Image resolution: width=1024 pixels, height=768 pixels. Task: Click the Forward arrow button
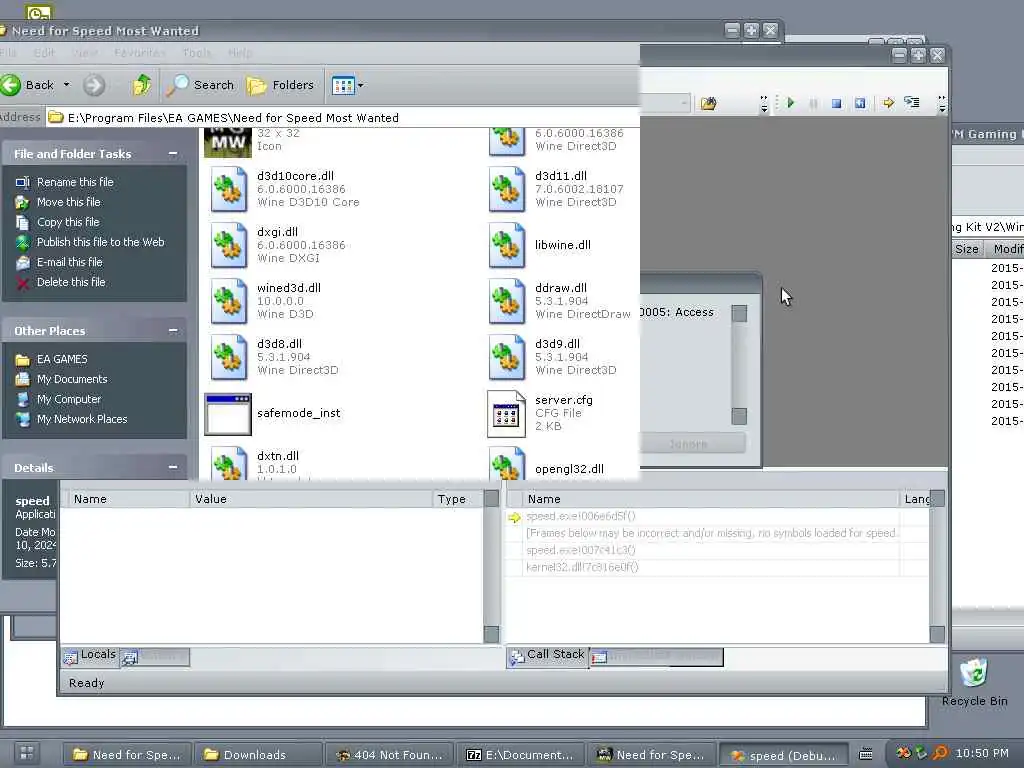[x=94, y=85]
